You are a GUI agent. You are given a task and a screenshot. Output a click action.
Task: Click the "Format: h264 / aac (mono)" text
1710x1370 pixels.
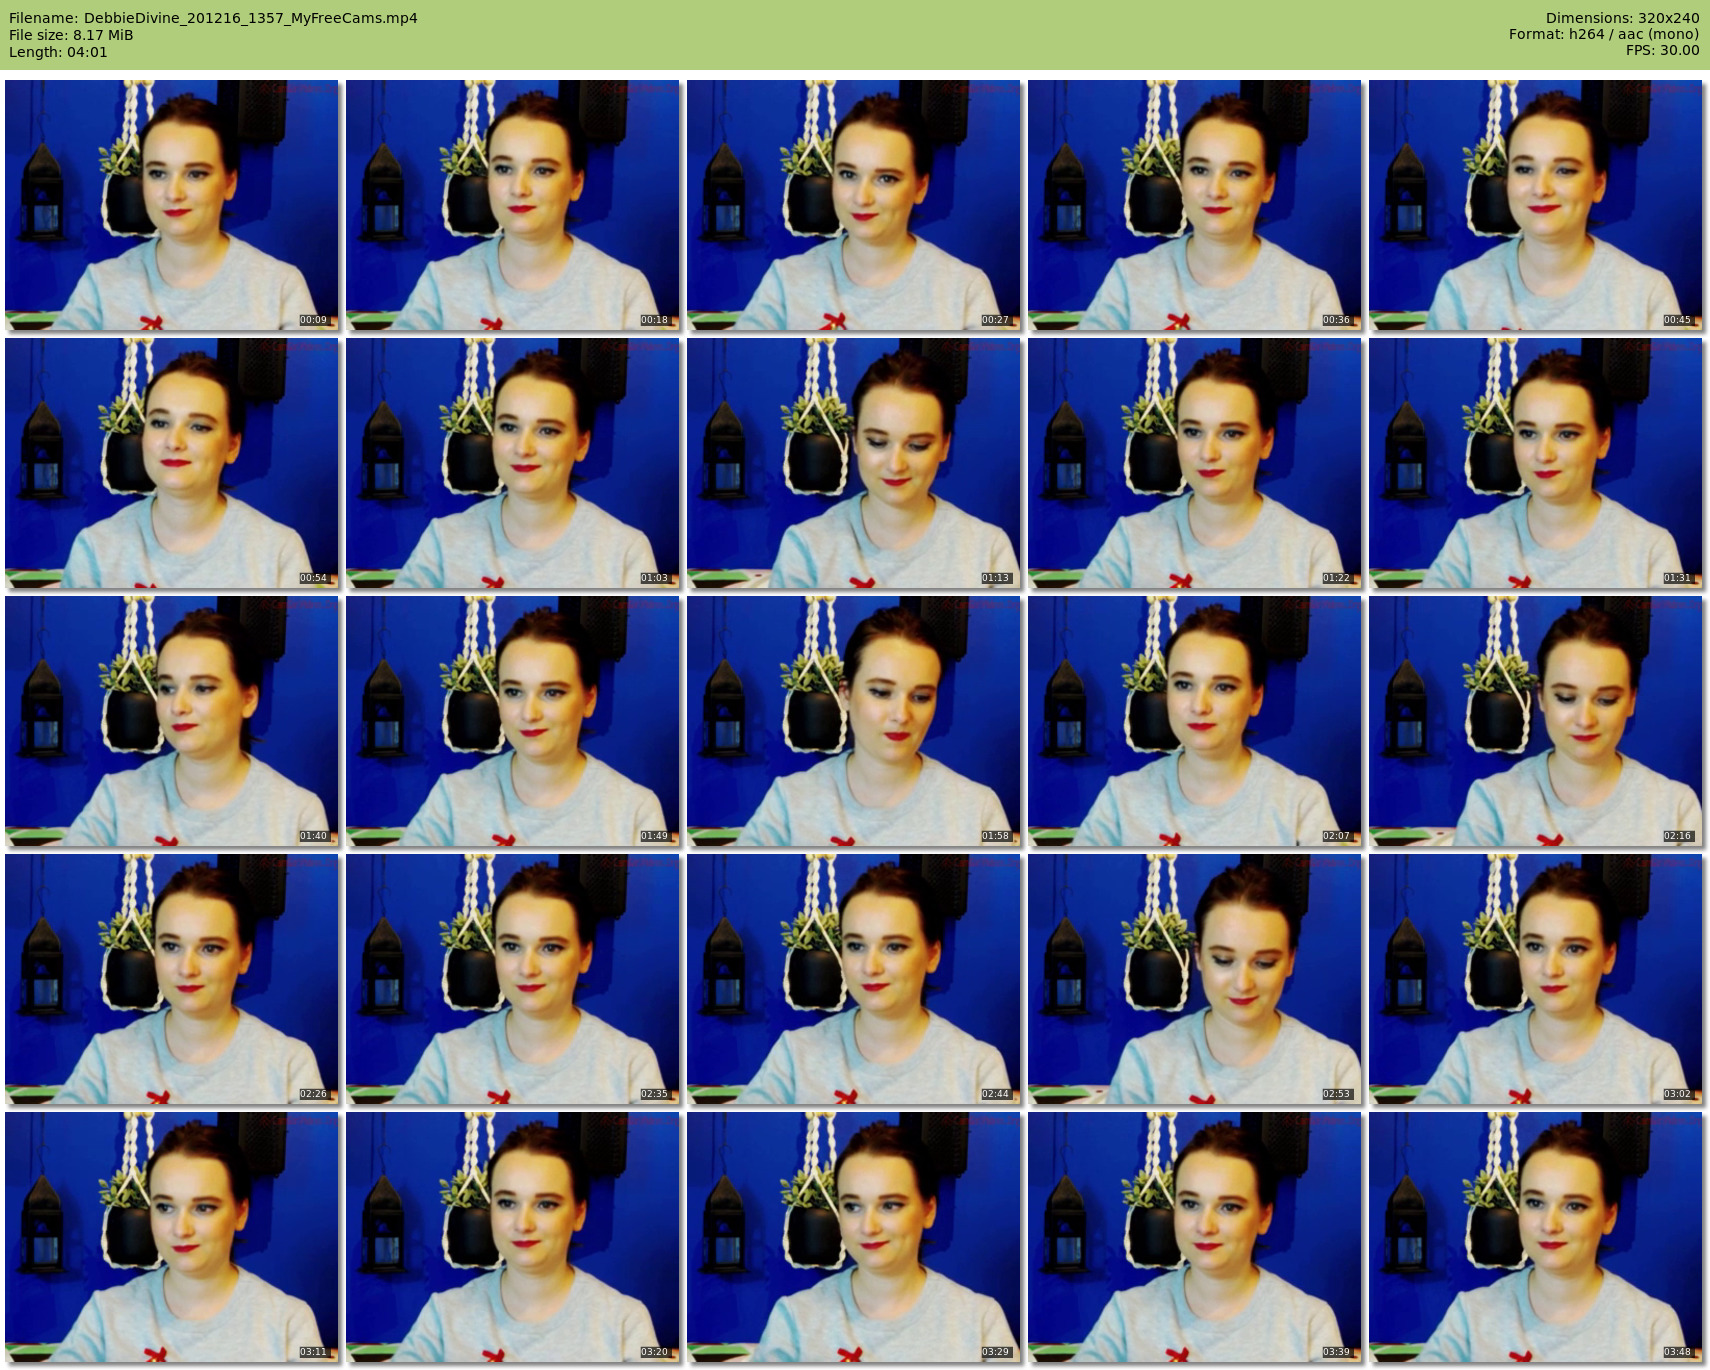[x=1604, y=35]
